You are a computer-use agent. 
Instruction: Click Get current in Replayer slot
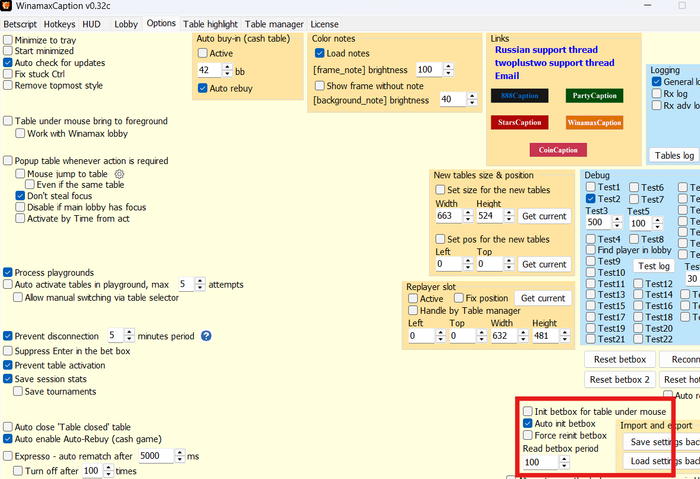coord(543,298)
